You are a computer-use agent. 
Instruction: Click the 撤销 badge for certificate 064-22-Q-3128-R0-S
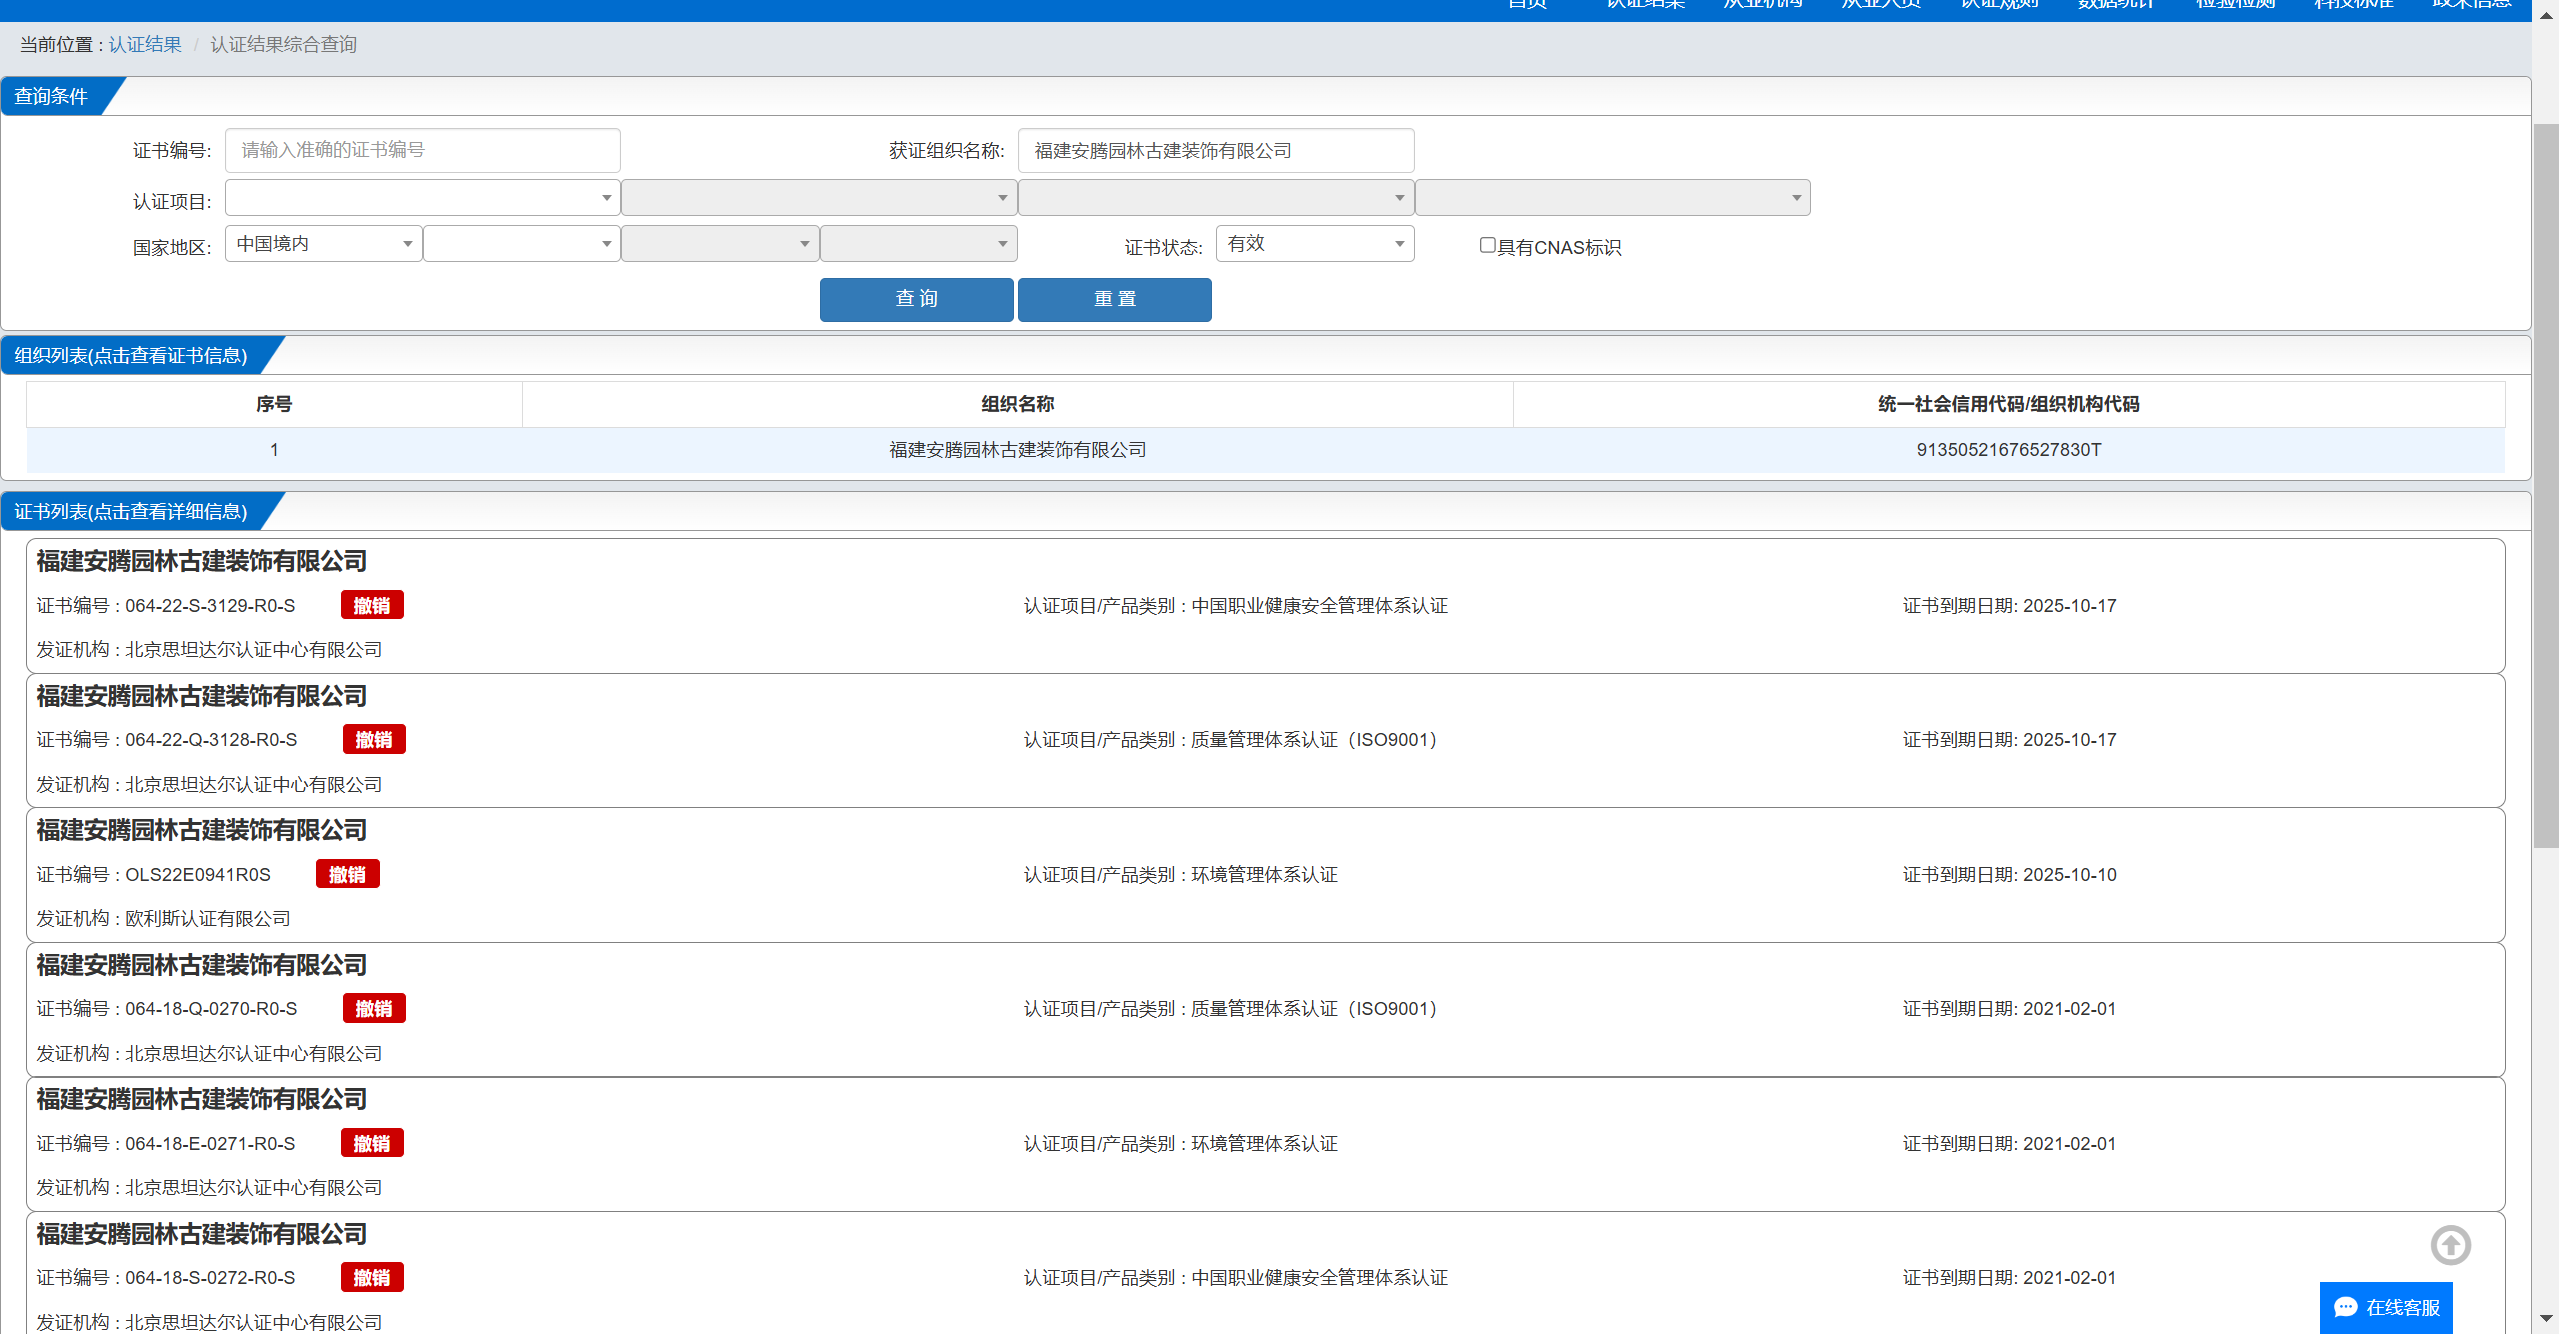[x=374, y=739]
